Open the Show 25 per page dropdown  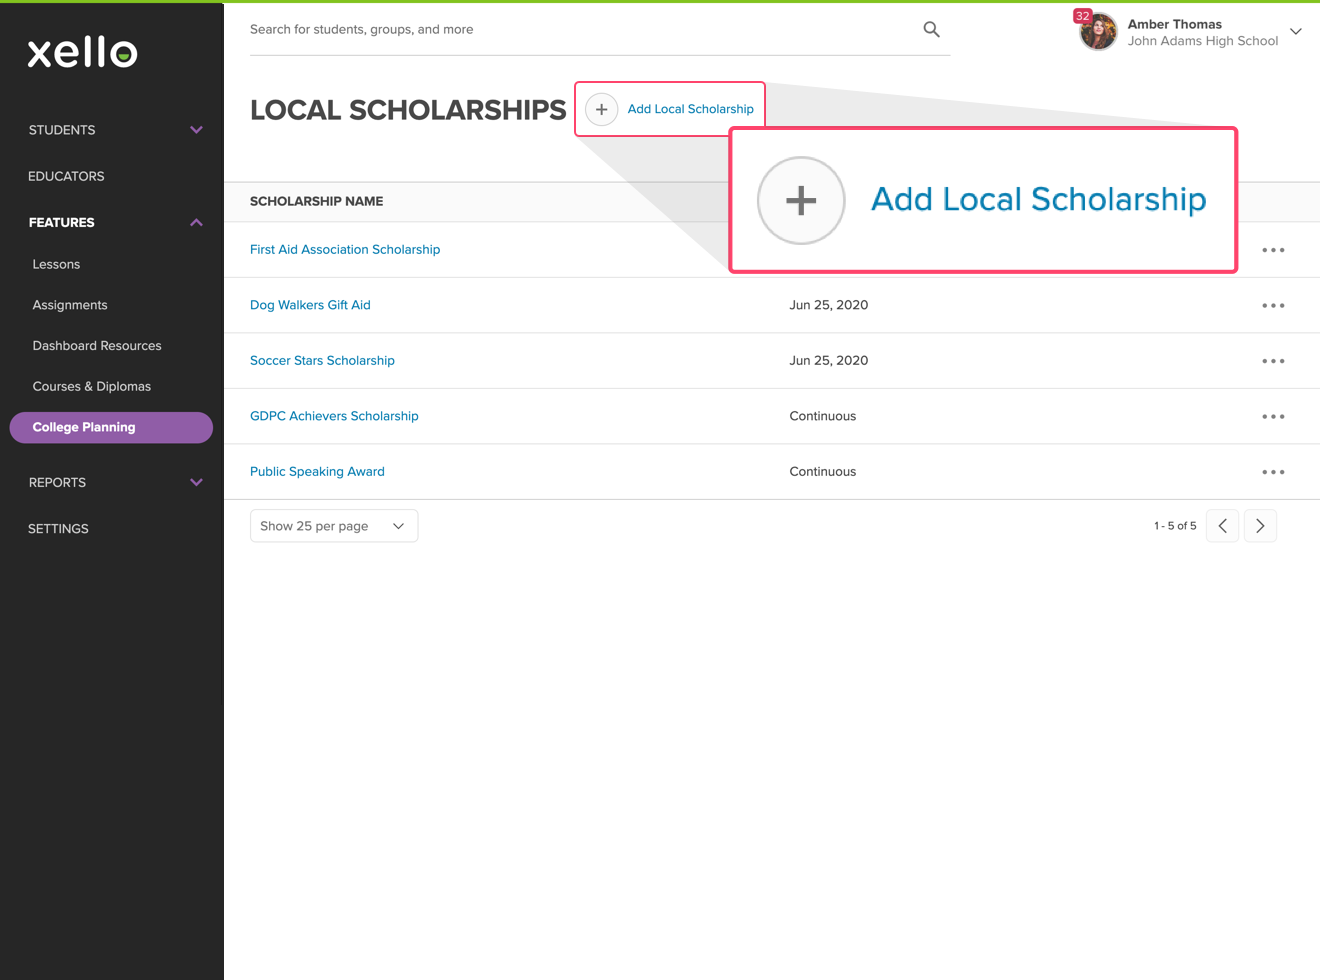point(333,525)
